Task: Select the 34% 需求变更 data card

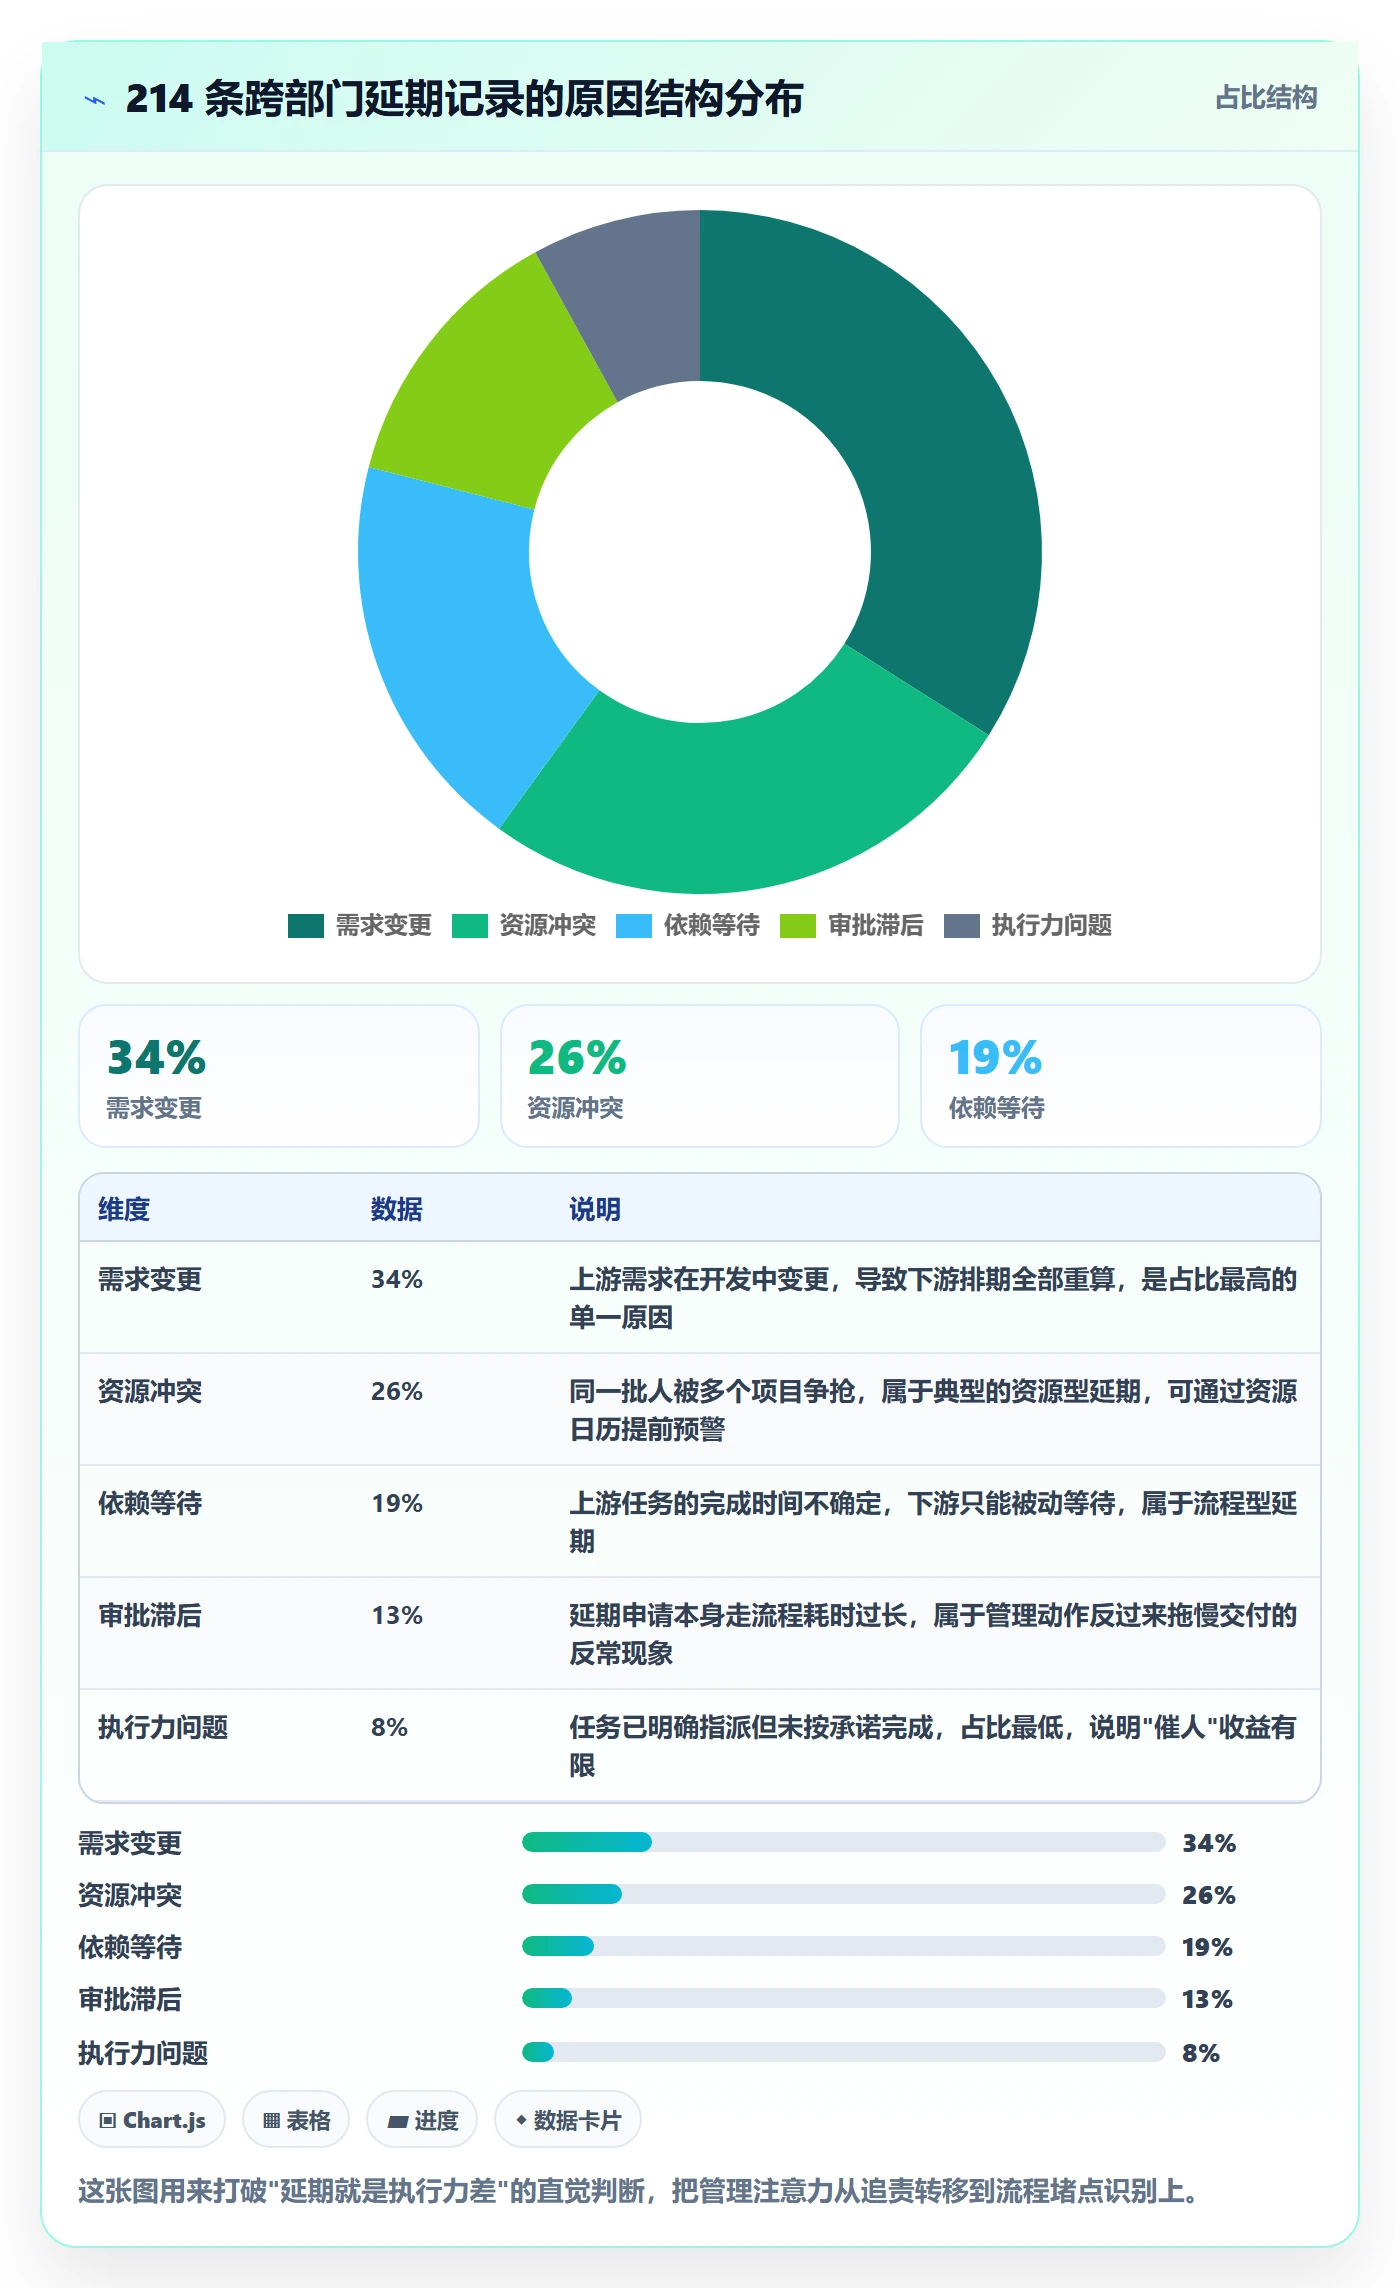Action: tap(279, 1076)
